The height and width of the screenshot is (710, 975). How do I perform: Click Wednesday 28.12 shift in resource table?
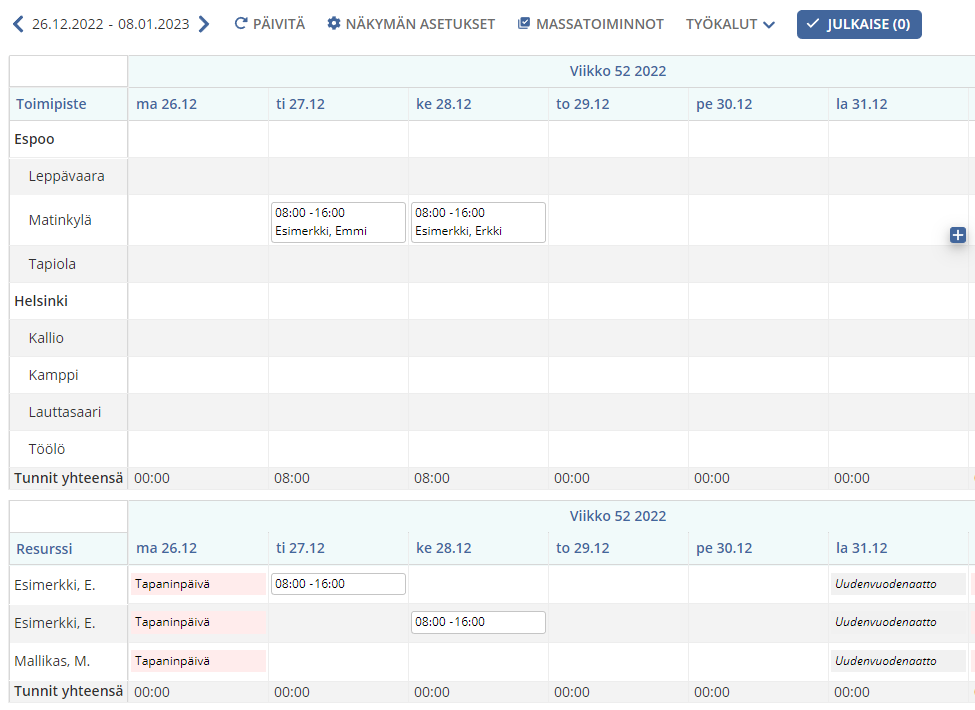click(x=478, y=622)
